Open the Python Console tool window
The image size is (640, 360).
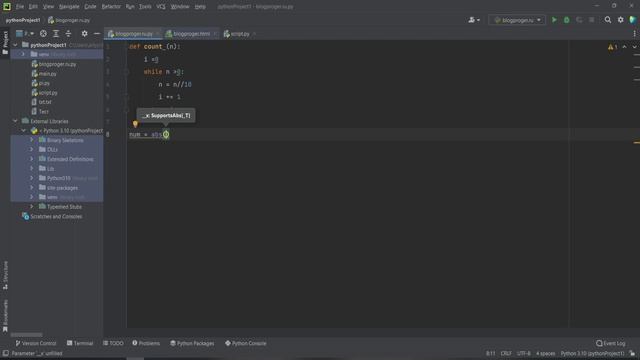point(245,343)
